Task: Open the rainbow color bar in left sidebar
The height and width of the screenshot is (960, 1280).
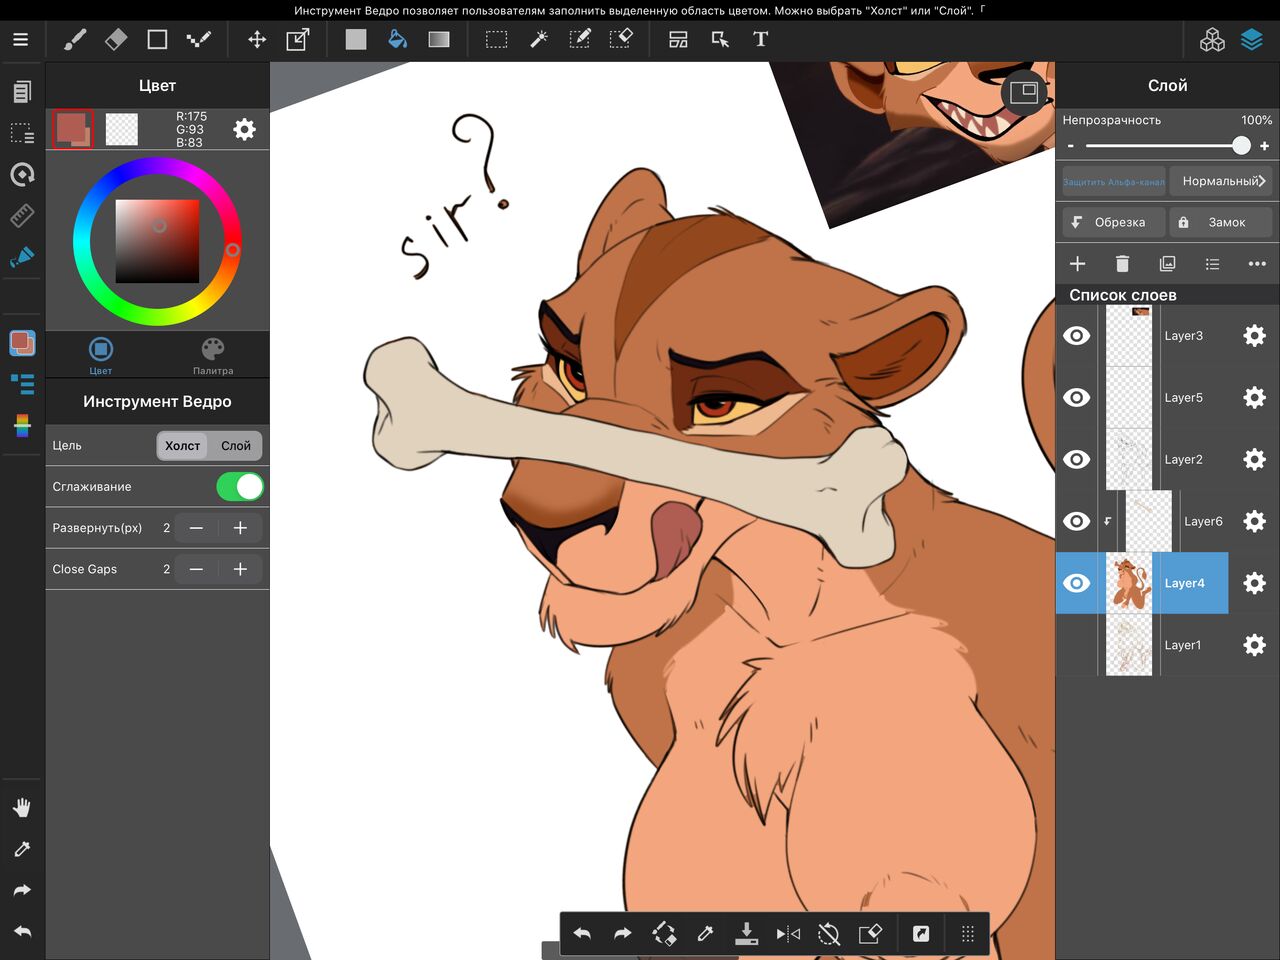Action: [22, 426]
